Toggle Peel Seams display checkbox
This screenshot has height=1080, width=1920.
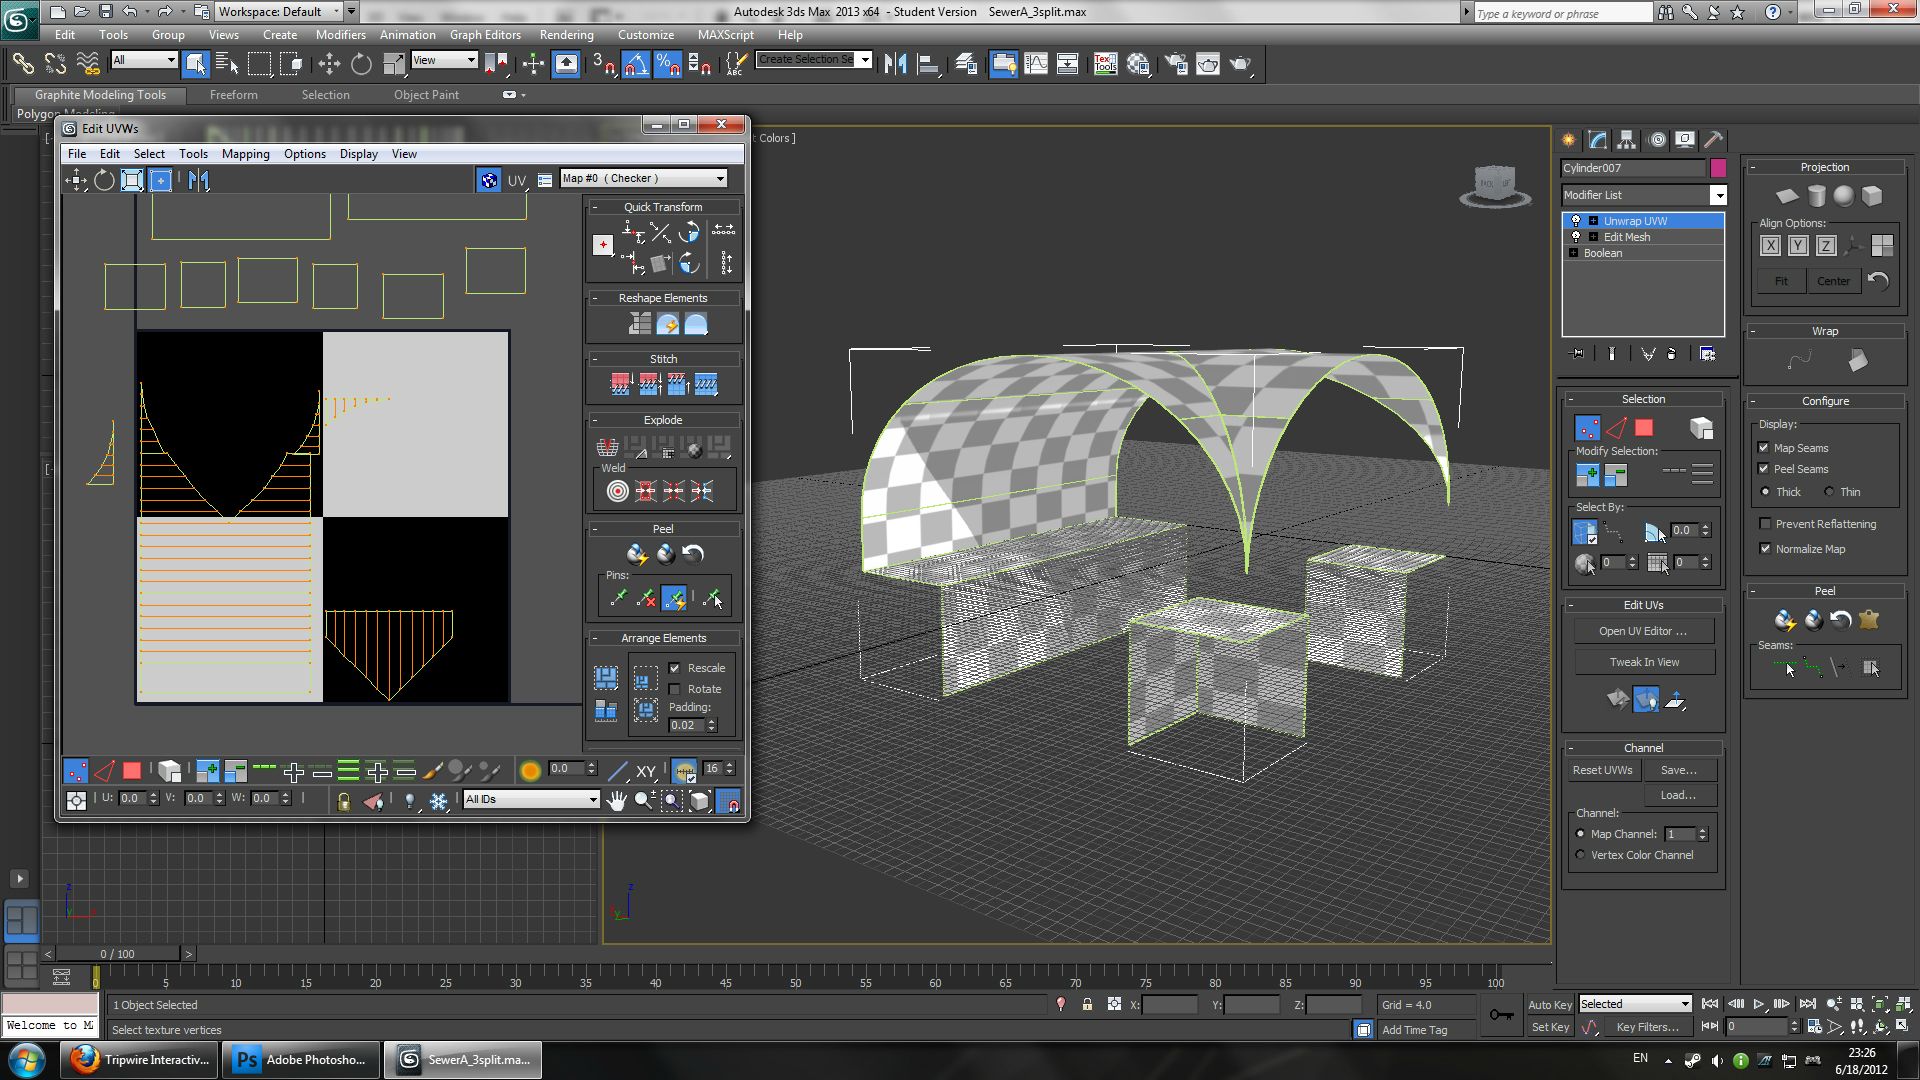(1764, 468)
